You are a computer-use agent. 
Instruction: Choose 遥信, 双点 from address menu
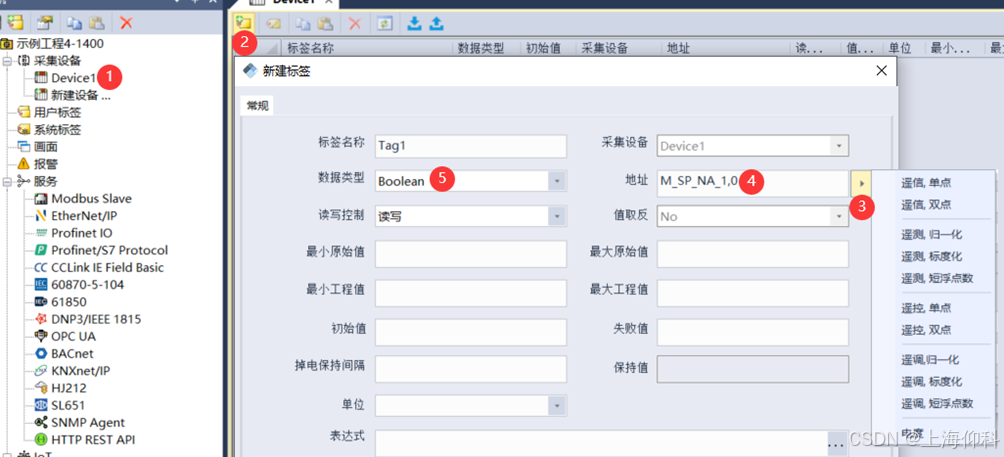927,205
